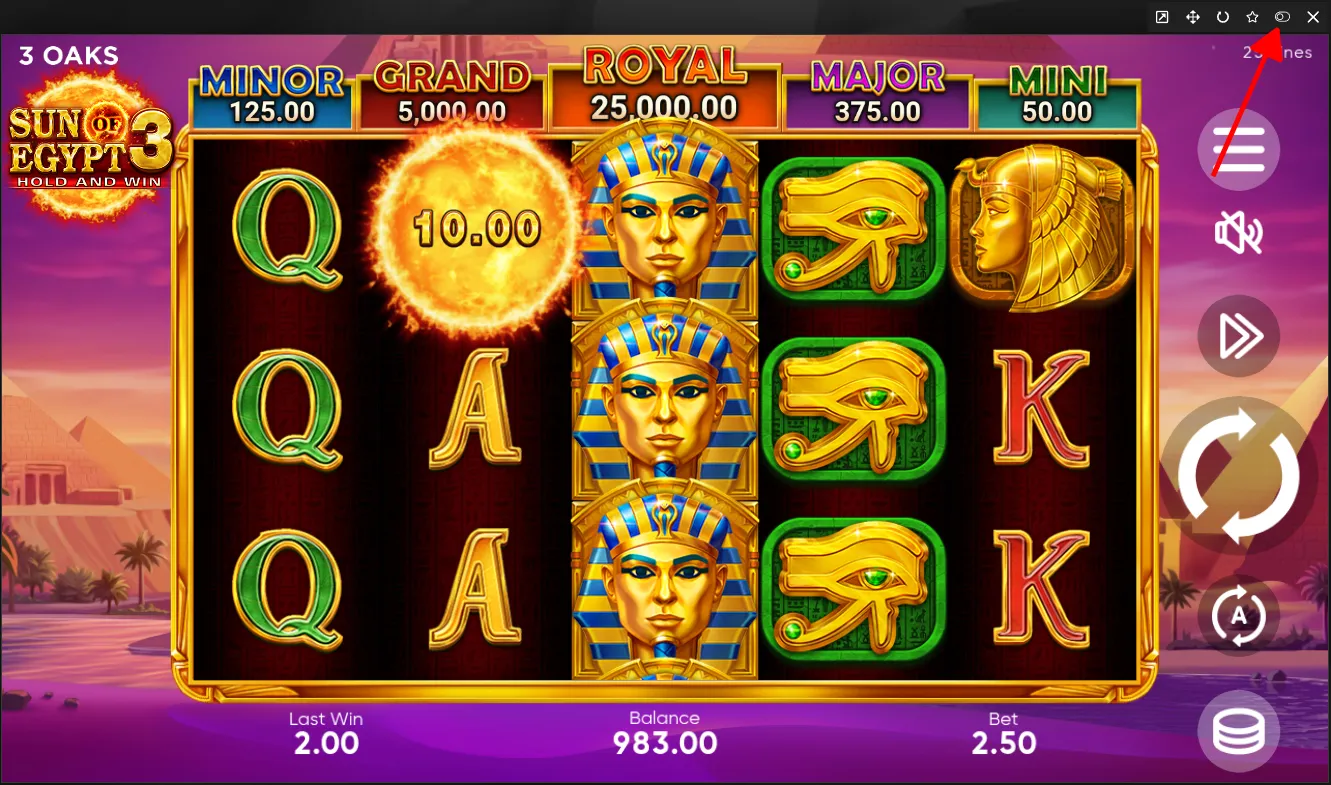This screenshot has height=785, width=1331.
Task: Add the game to favorites with the star
Action: tap(1252, 17)
